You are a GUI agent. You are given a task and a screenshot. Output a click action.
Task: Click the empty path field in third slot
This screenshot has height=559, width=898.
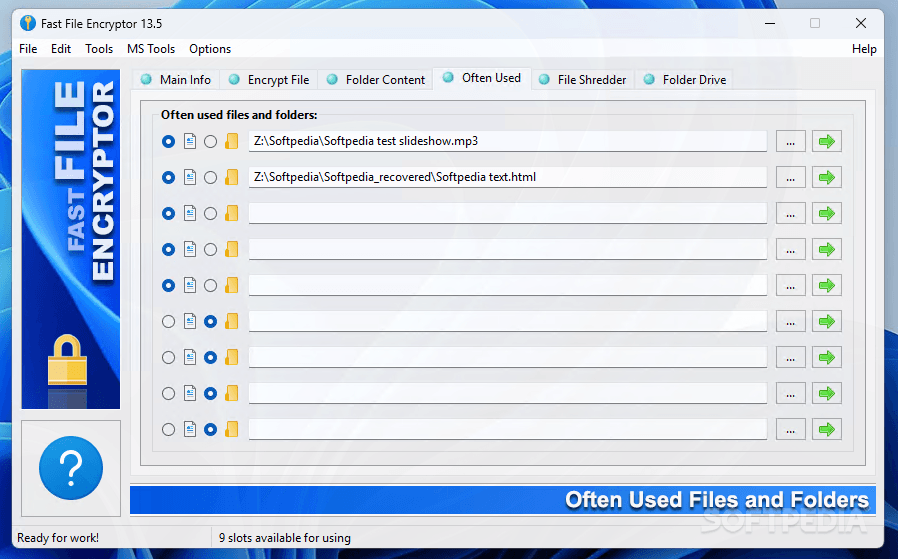tap(507, 214)
